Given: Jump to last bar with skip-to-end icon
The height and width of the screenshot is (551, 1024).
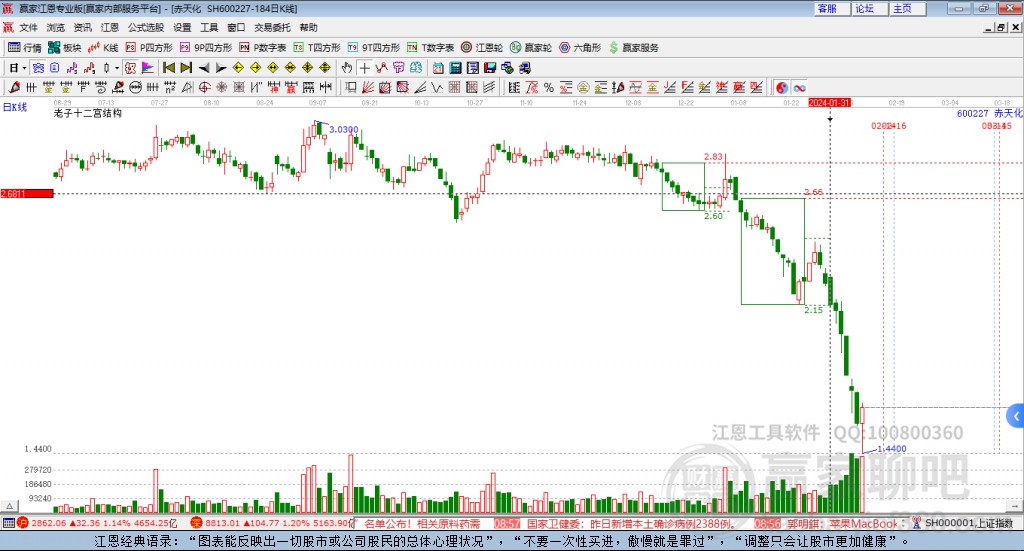Looking at the screenshot, I should point(186,68).
